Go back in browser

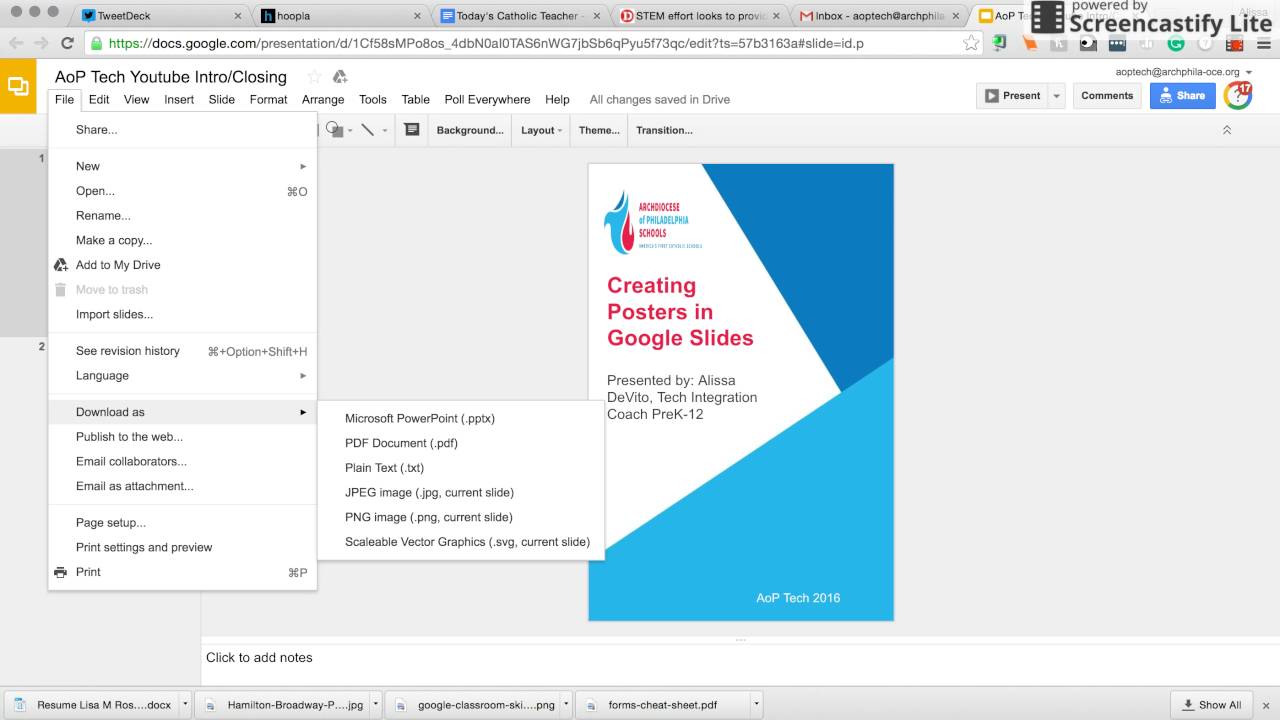[16, 43]
